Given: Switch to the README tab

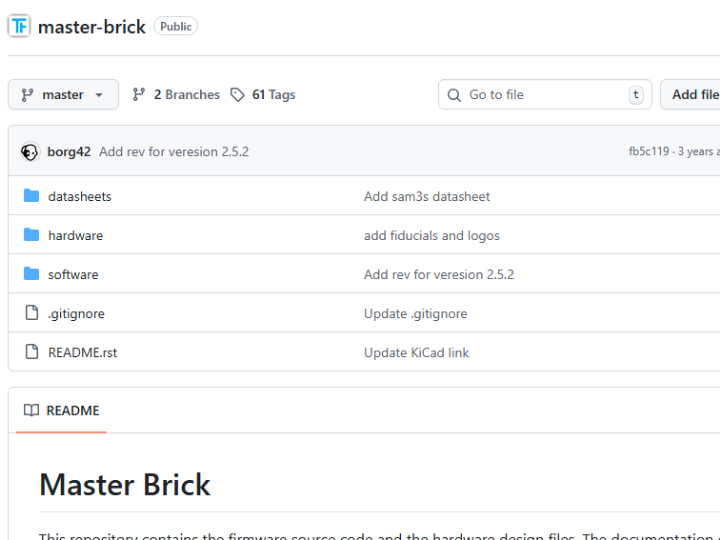Looking at the screenshot, I should pyautogui.click(x=62, y=410).
